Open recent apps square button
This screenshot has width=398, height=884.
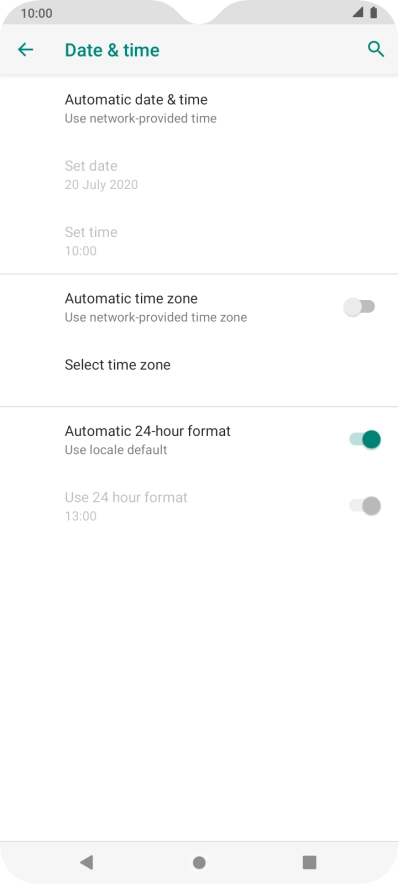pyautogui.click(x=309, y=862)
